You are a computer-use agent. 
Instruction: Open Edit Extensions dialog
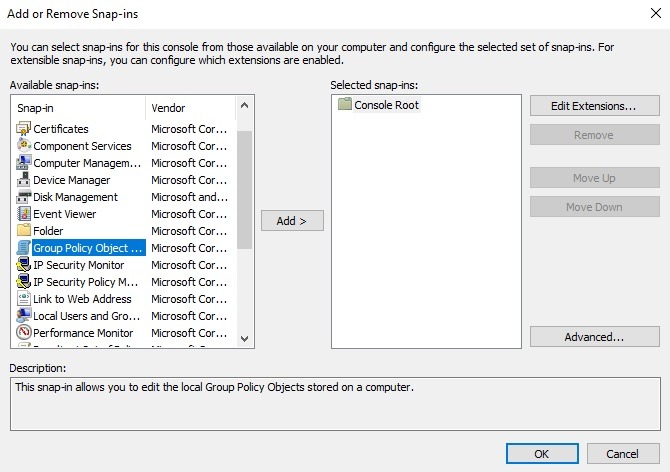pos(594,106)
